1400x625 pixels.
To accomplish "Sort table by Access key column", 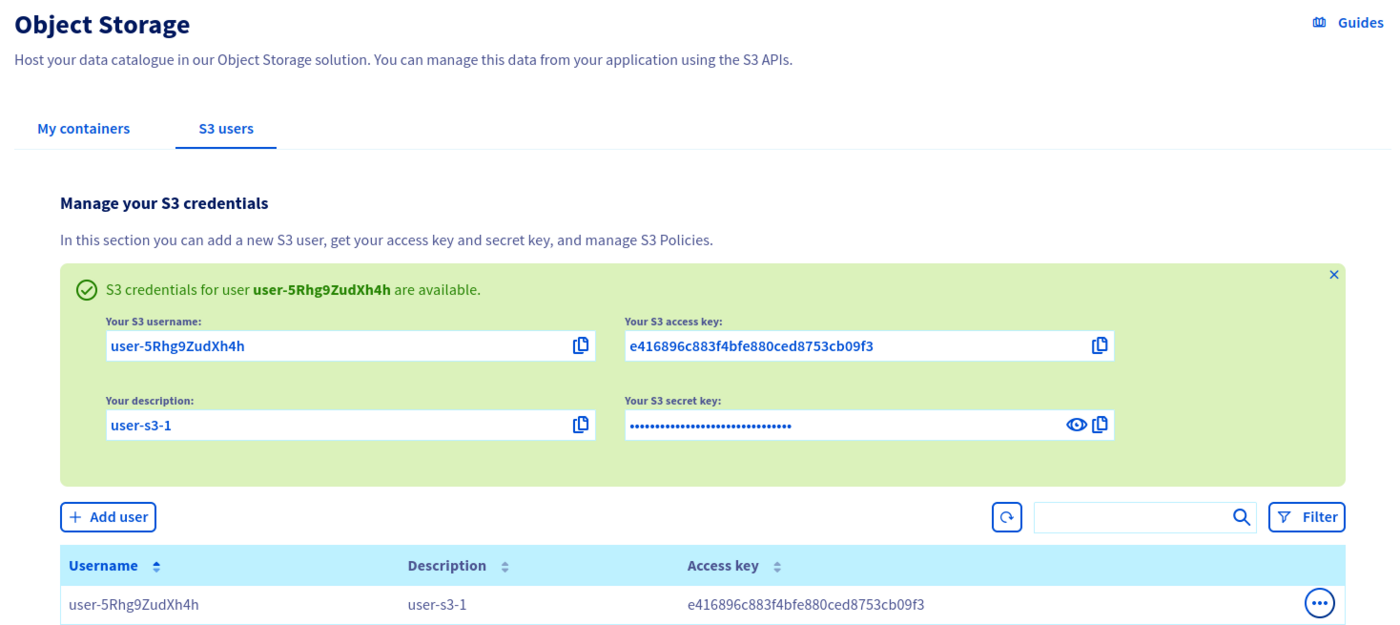I will pyautogui.click(x=777, y=567).
